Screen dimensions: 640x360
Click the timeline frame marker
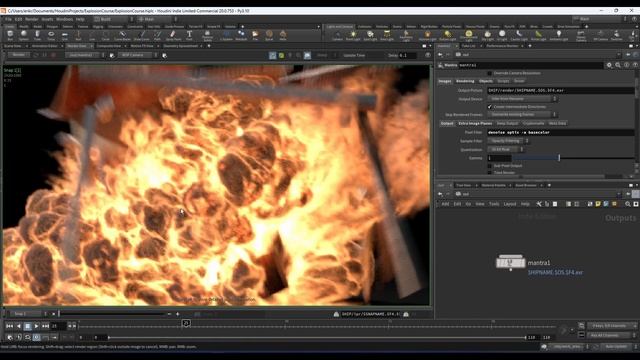[x=186, y=323]
